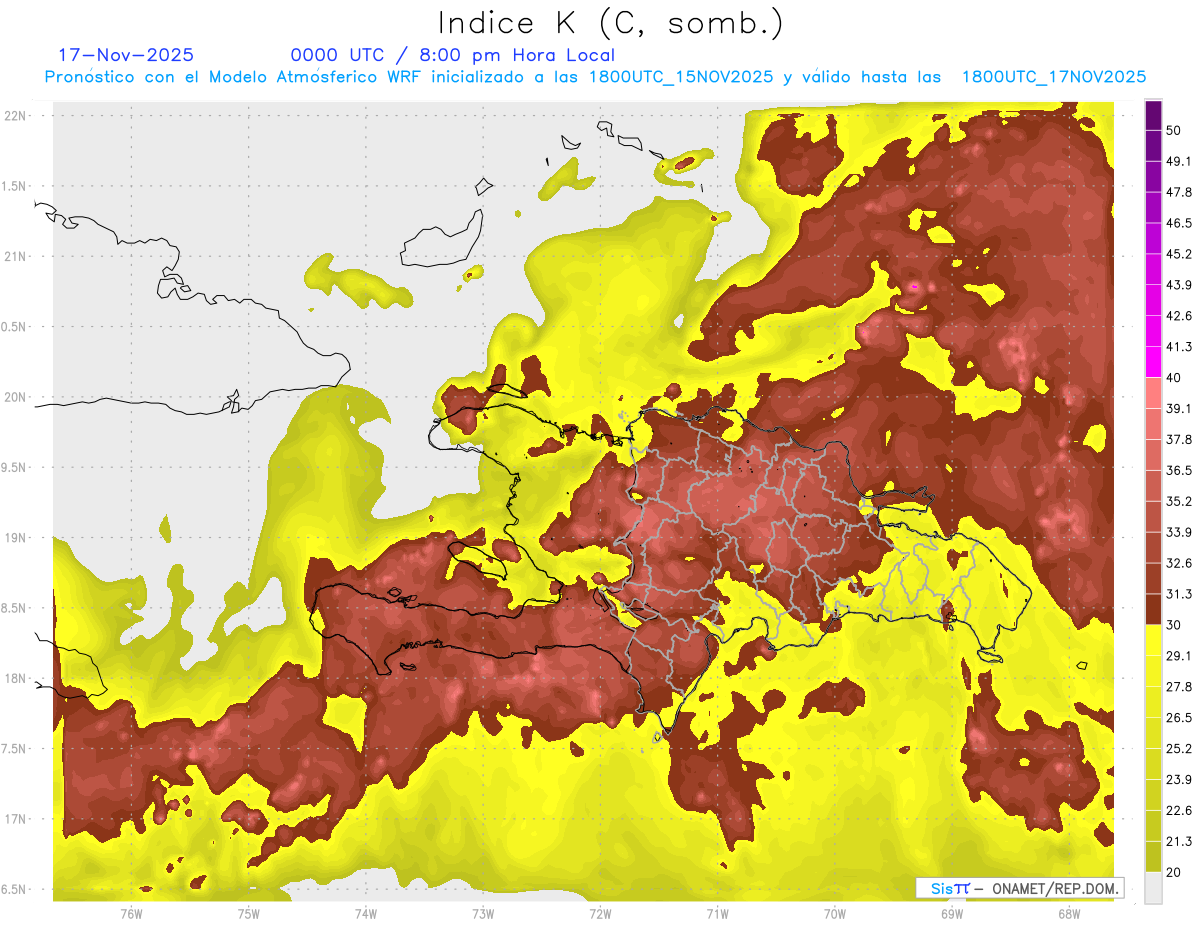The image size is (1200, 927).
Task: Click the color scale value 29.1
Action: [1179, 656]
